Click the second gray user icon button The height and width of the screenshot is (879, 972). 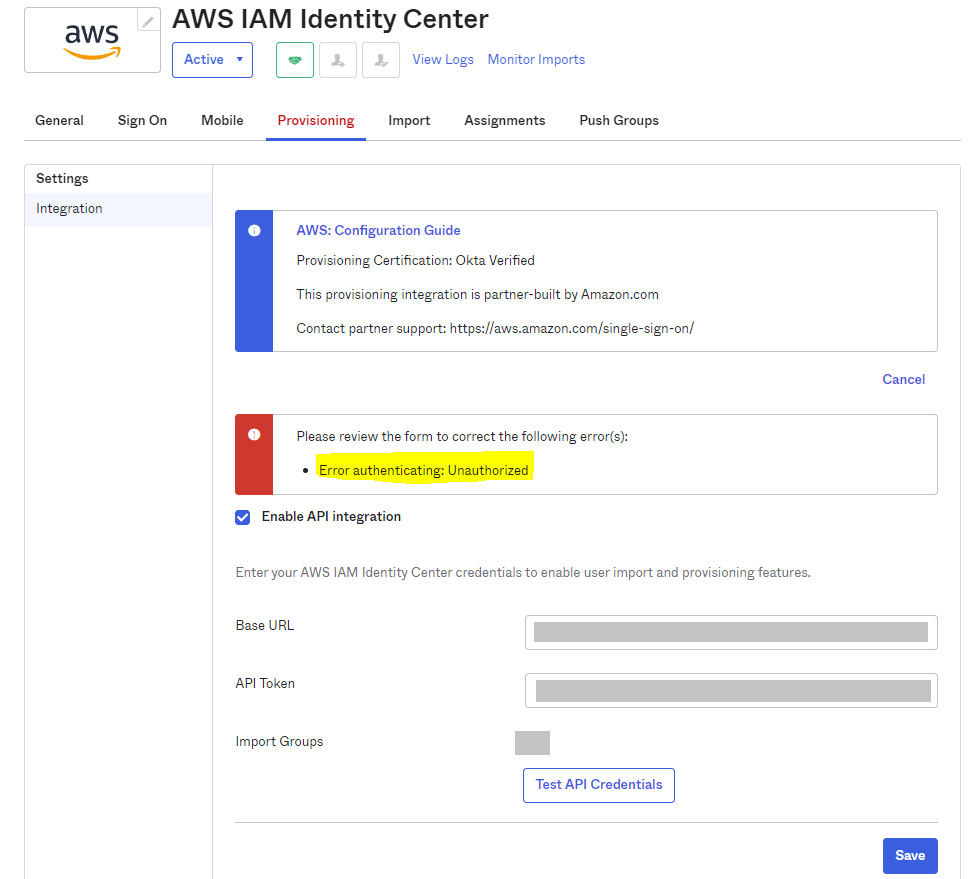(x=381, y=60)
